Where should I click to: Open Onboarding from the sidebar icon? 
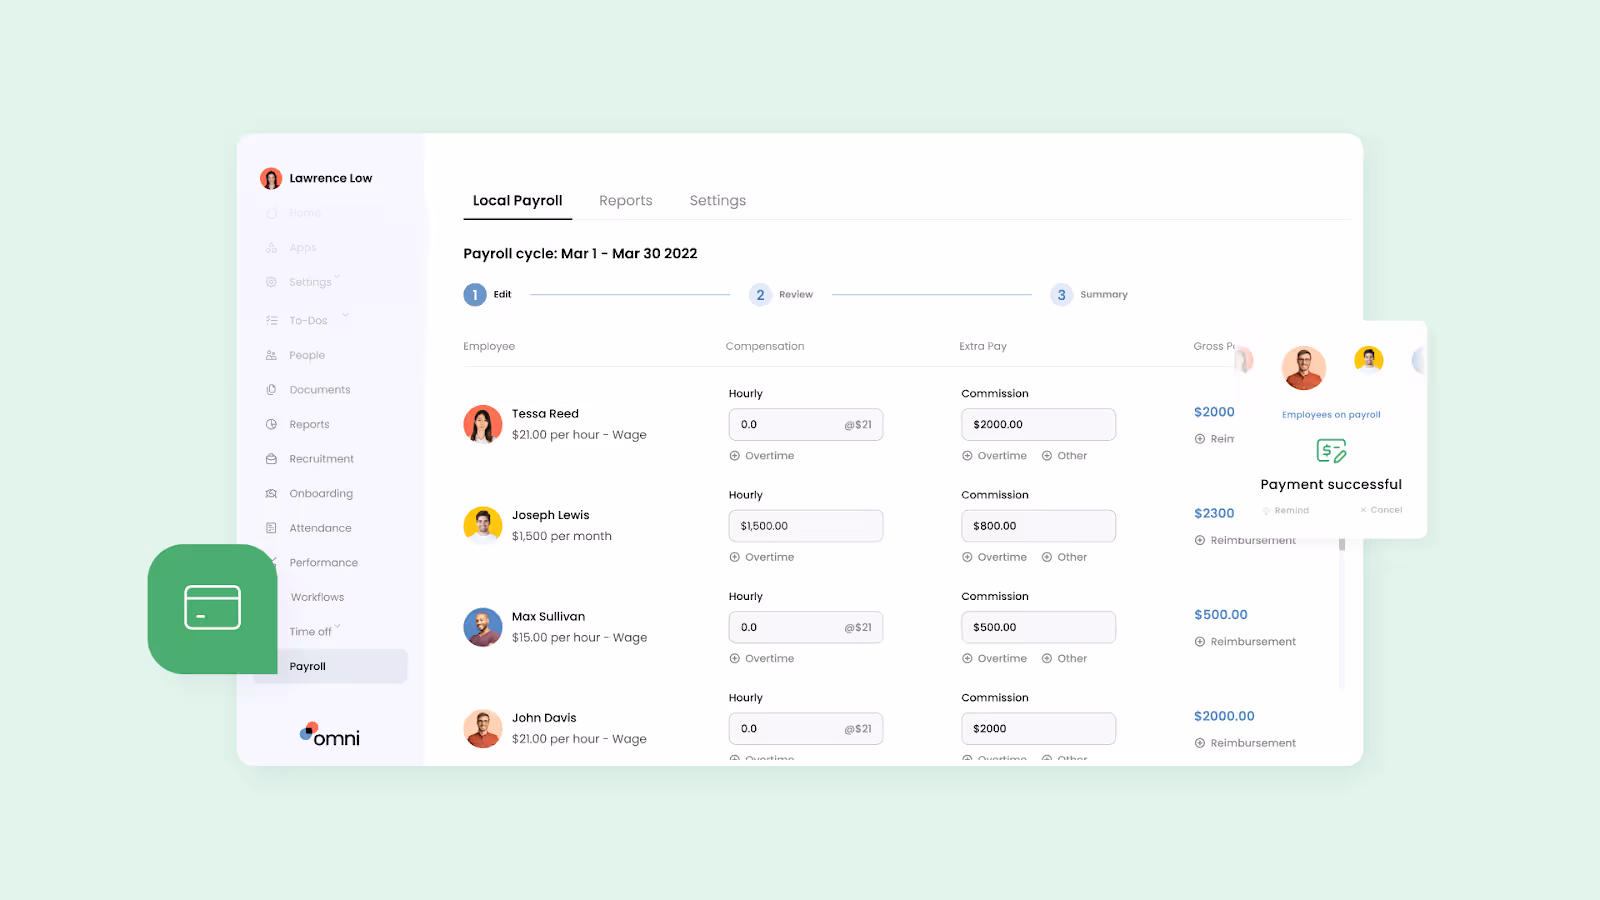point(271,493)
